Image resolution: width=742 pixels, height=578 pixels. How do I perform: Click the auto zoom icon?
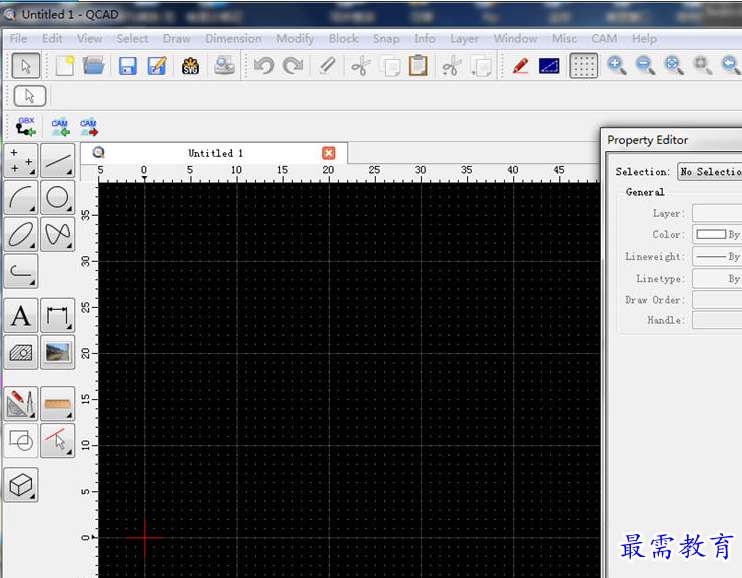[x=674, y=65]
